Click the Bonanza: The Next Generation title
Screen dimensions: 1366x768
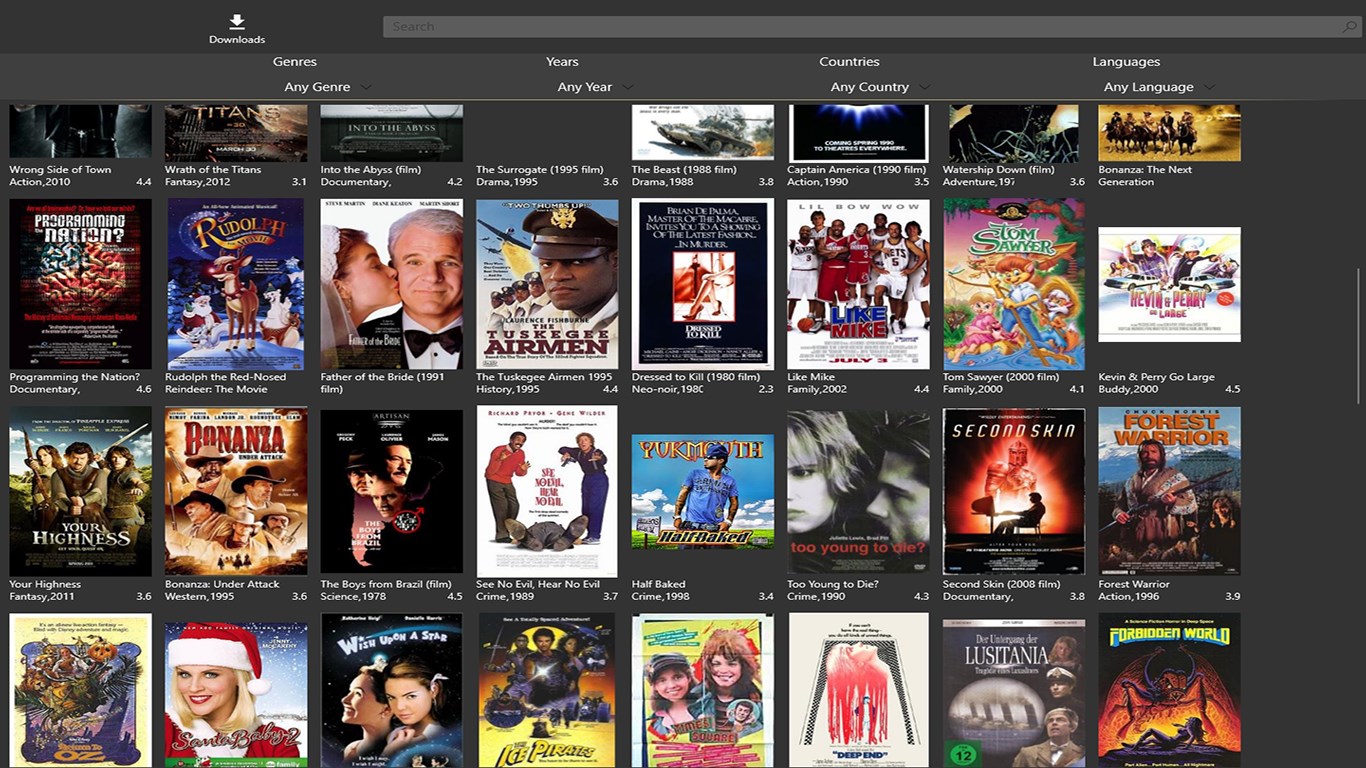click(x=1145, y=176)
